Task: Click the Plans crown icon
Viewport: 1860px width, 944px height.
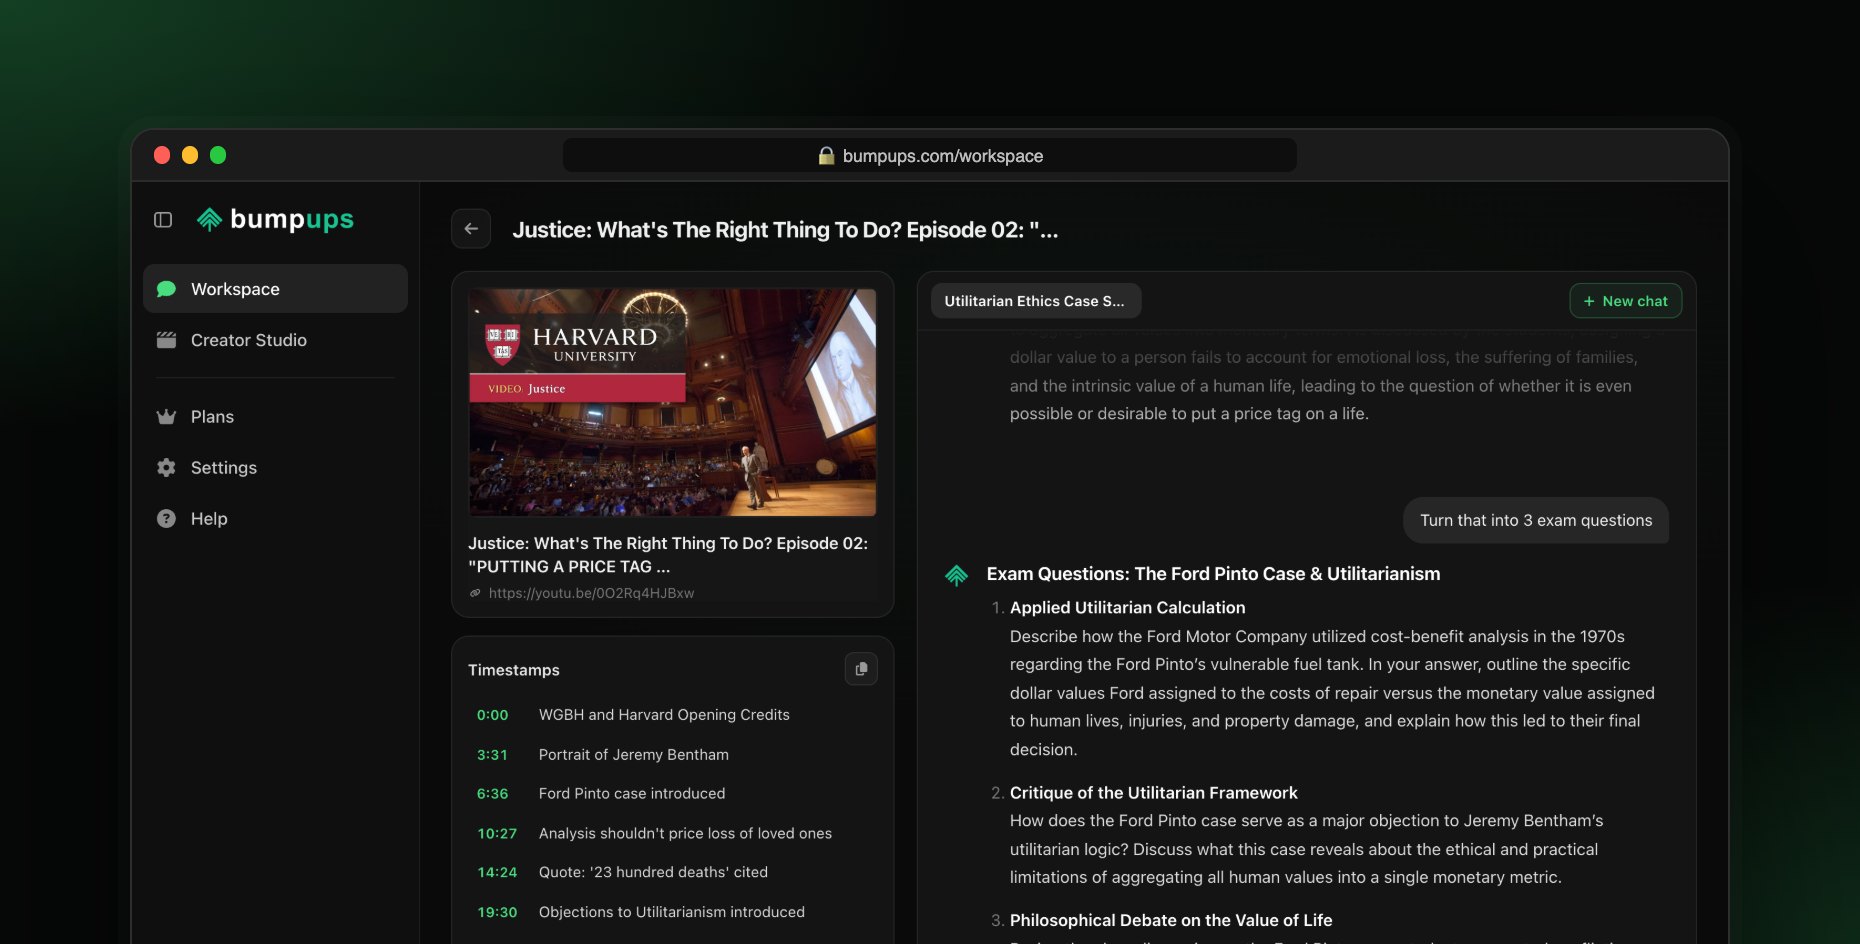Action: tap(166, 417)
